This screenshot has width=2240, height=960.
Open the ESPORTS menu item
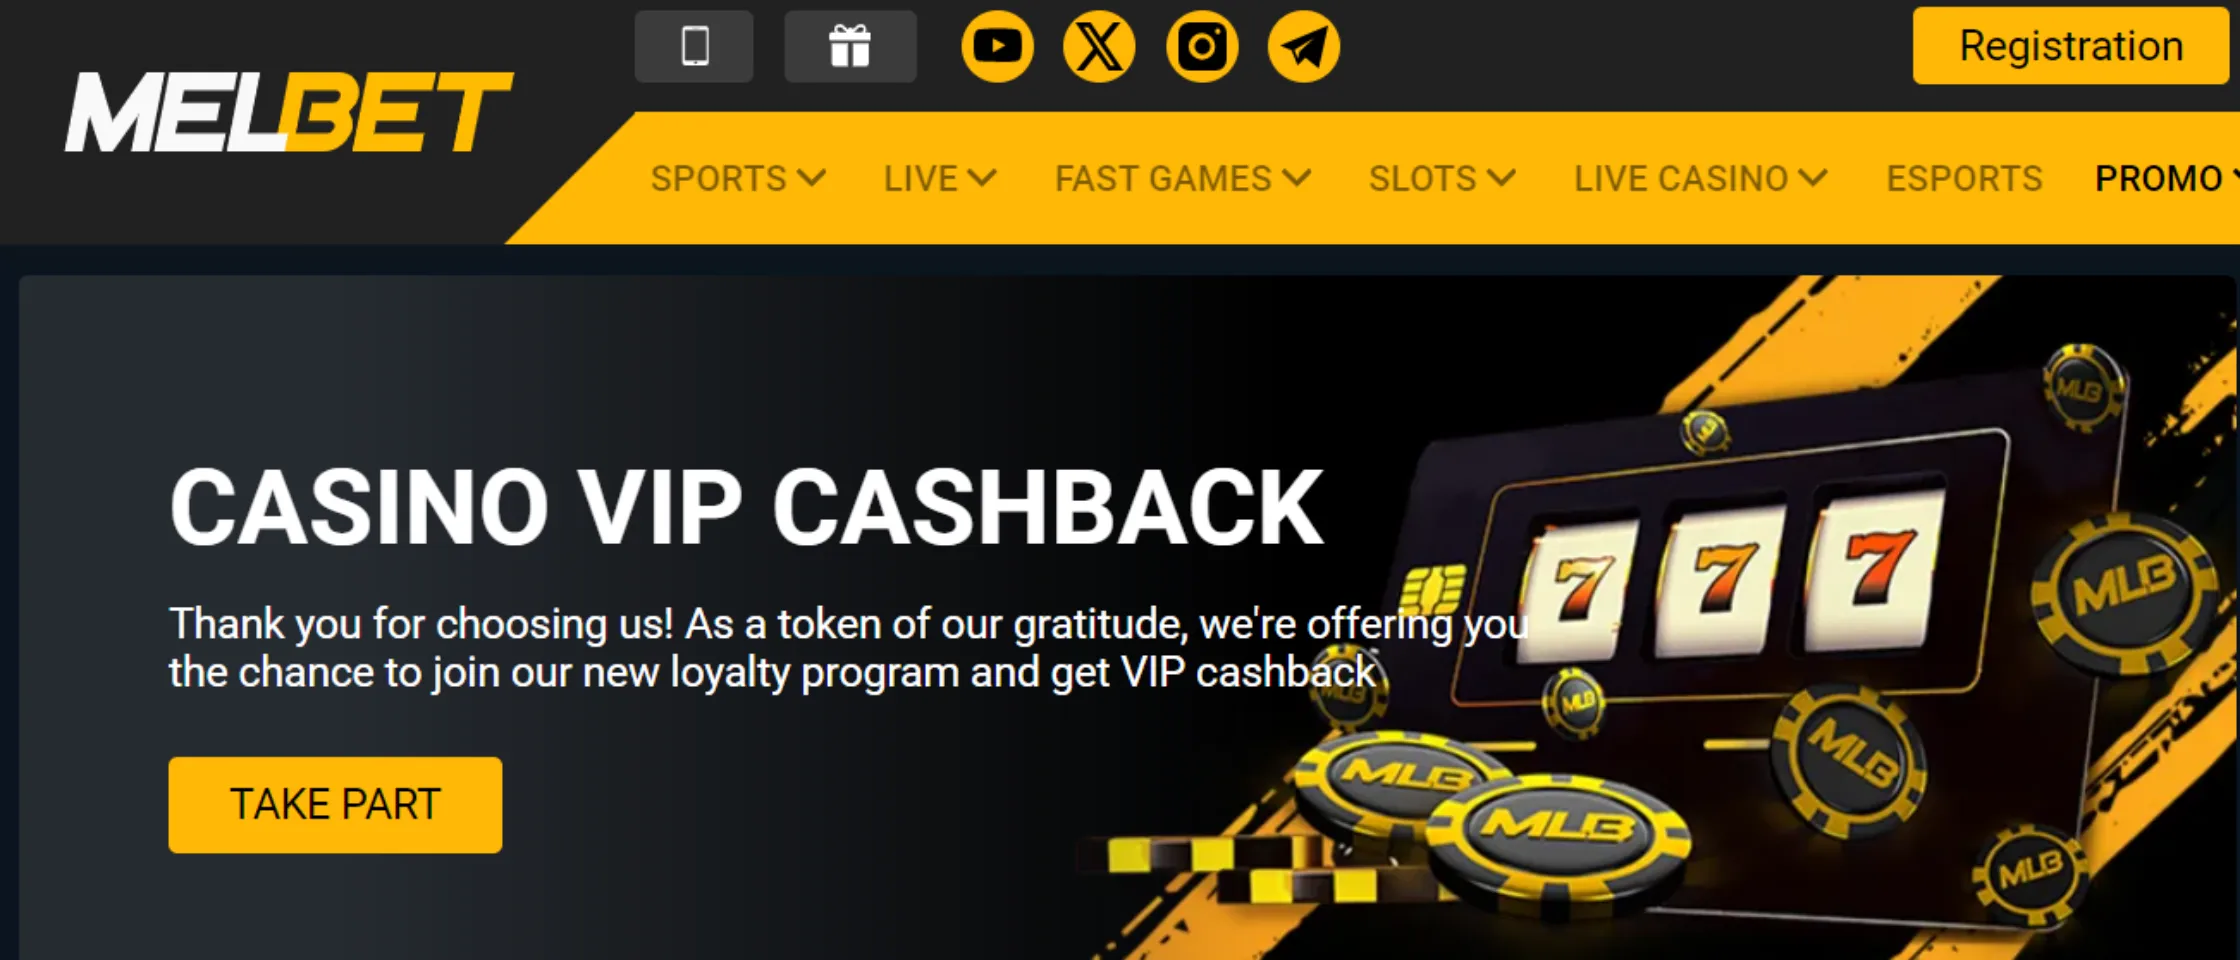coord(1964,178)
